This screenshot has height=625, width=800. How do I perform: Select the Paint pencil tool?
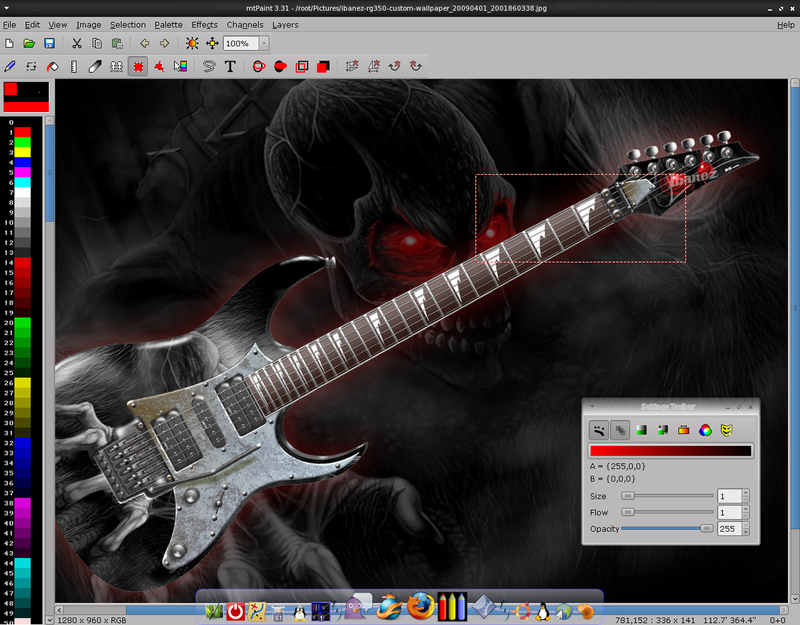click(x=9, y=66)
